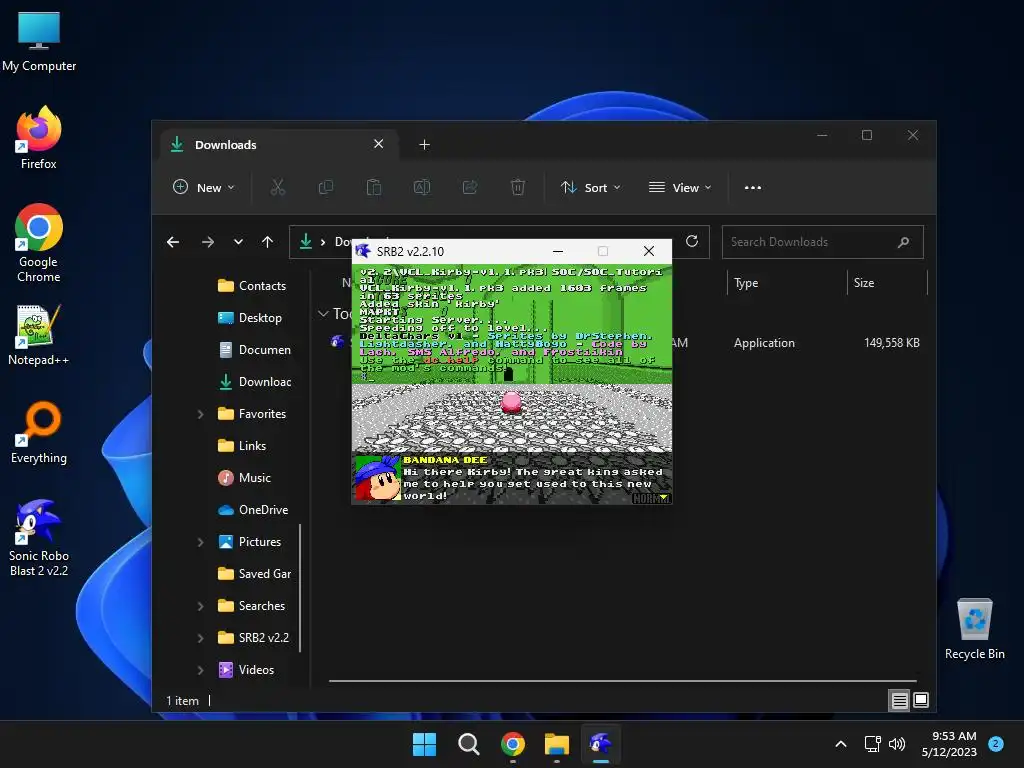Expand the Videos folder tree node
The width and height of the screenshot is (1024, 768).
tap(200, 670)
